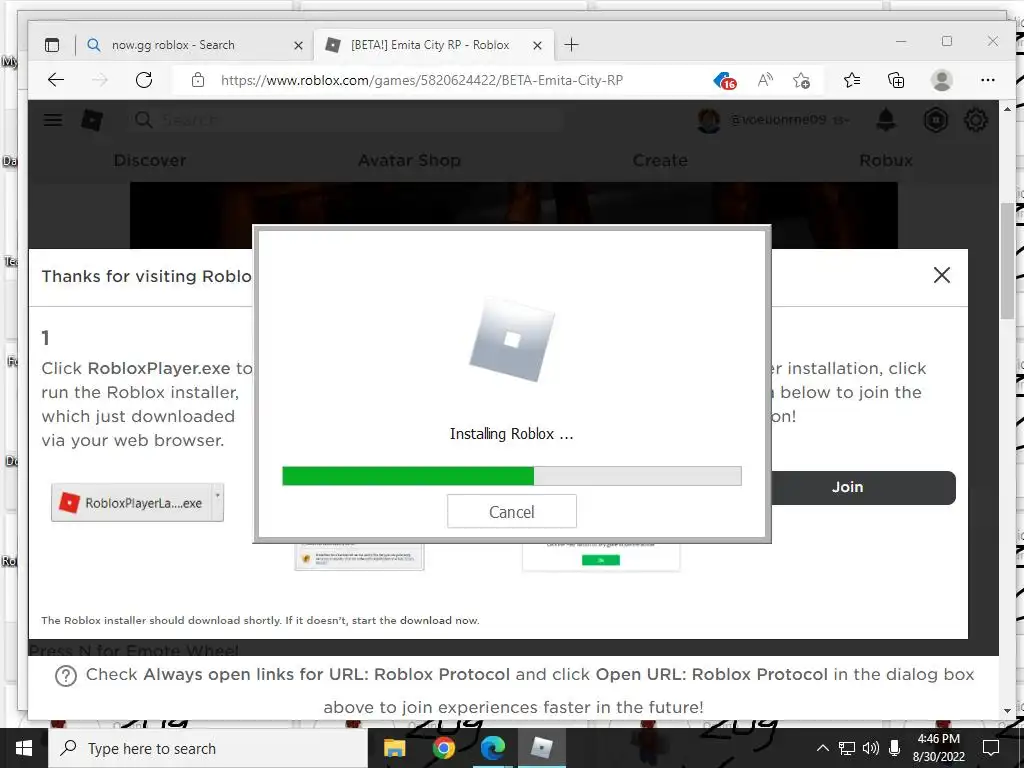Open the tab actions menu icon
Viewport: 1024px width, 768px height.
tap(52, 45)
